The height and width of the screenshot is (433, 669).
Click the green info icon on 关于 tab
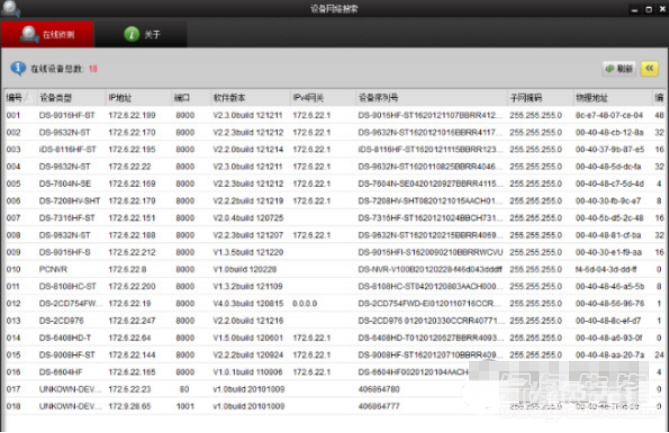pyautogui.click(x=132, y=34)
